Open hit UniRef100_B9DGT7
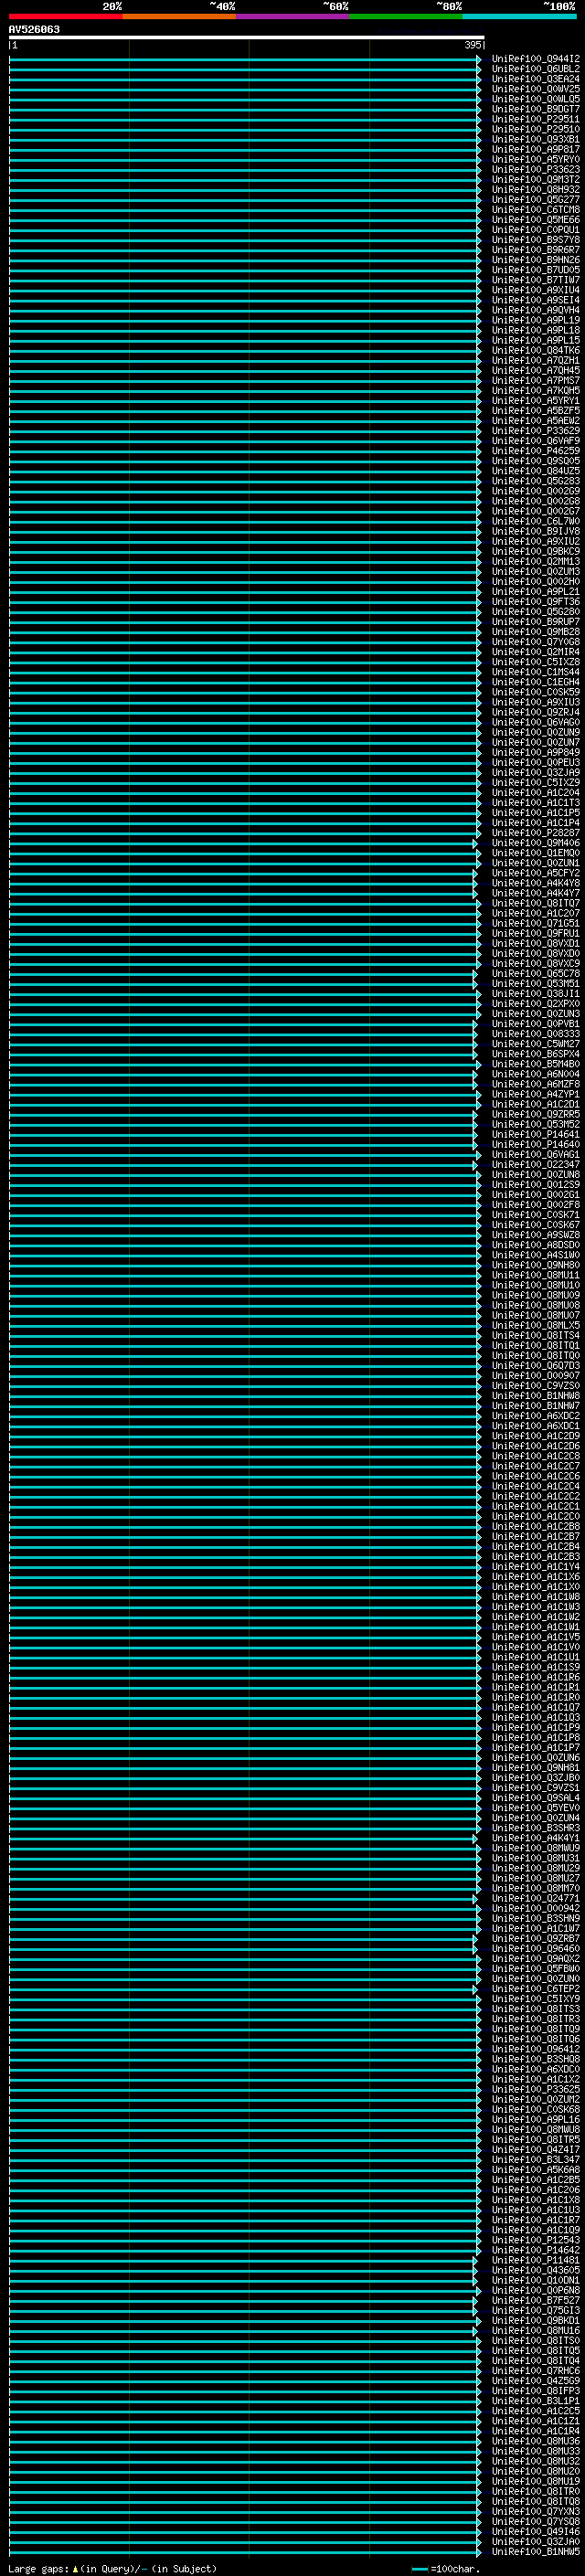The height and width of the screenshot is (2576, 585). (x=536, y=109)
